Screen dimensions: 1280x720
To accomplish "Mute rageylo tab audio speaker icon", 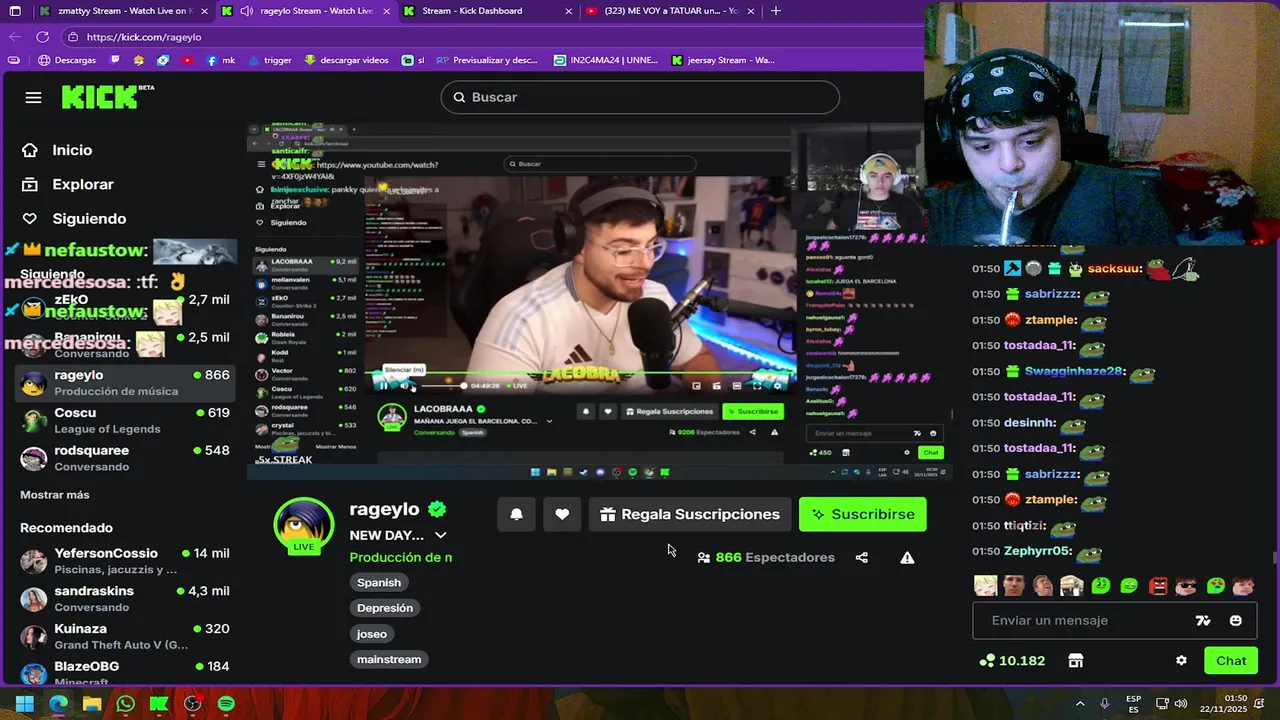I will point(247,11).
